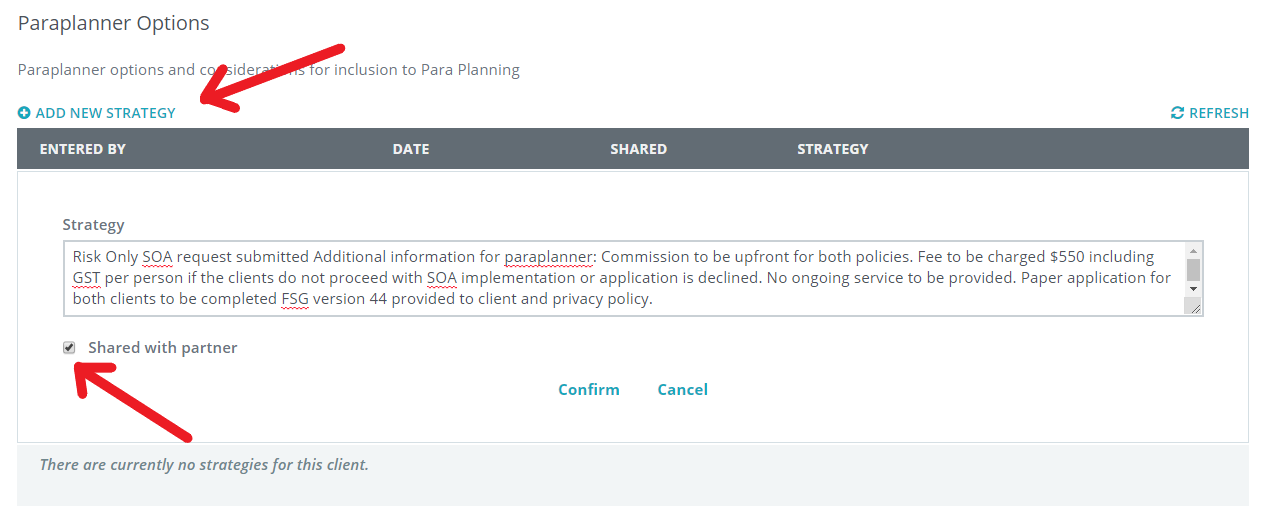This screenshot has width=1268, height=522.
Task: Untick the Shared with partner checkbox
Action: tap(69, 348)
